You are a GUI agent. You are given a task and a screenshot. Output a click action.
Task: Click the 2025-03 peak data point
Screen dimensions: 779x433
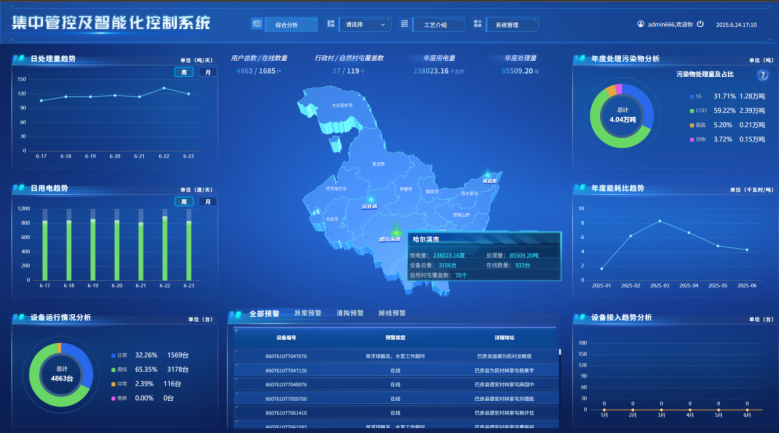point(660,222)
